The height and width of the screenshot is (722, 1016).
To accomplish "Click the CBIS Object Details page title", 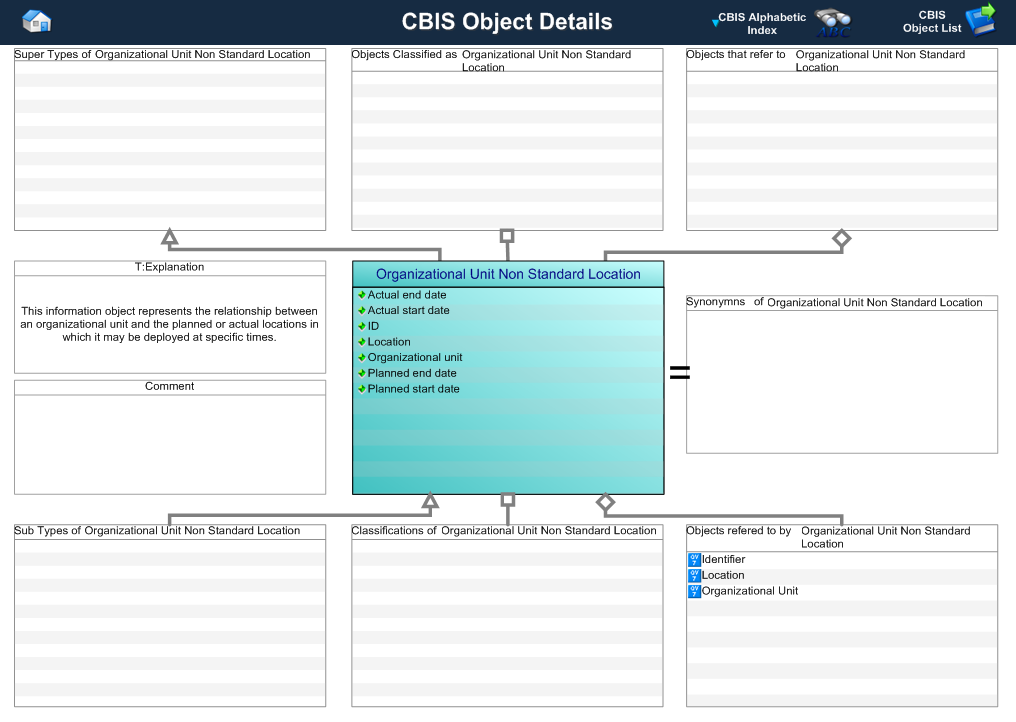I will (507, 21).
